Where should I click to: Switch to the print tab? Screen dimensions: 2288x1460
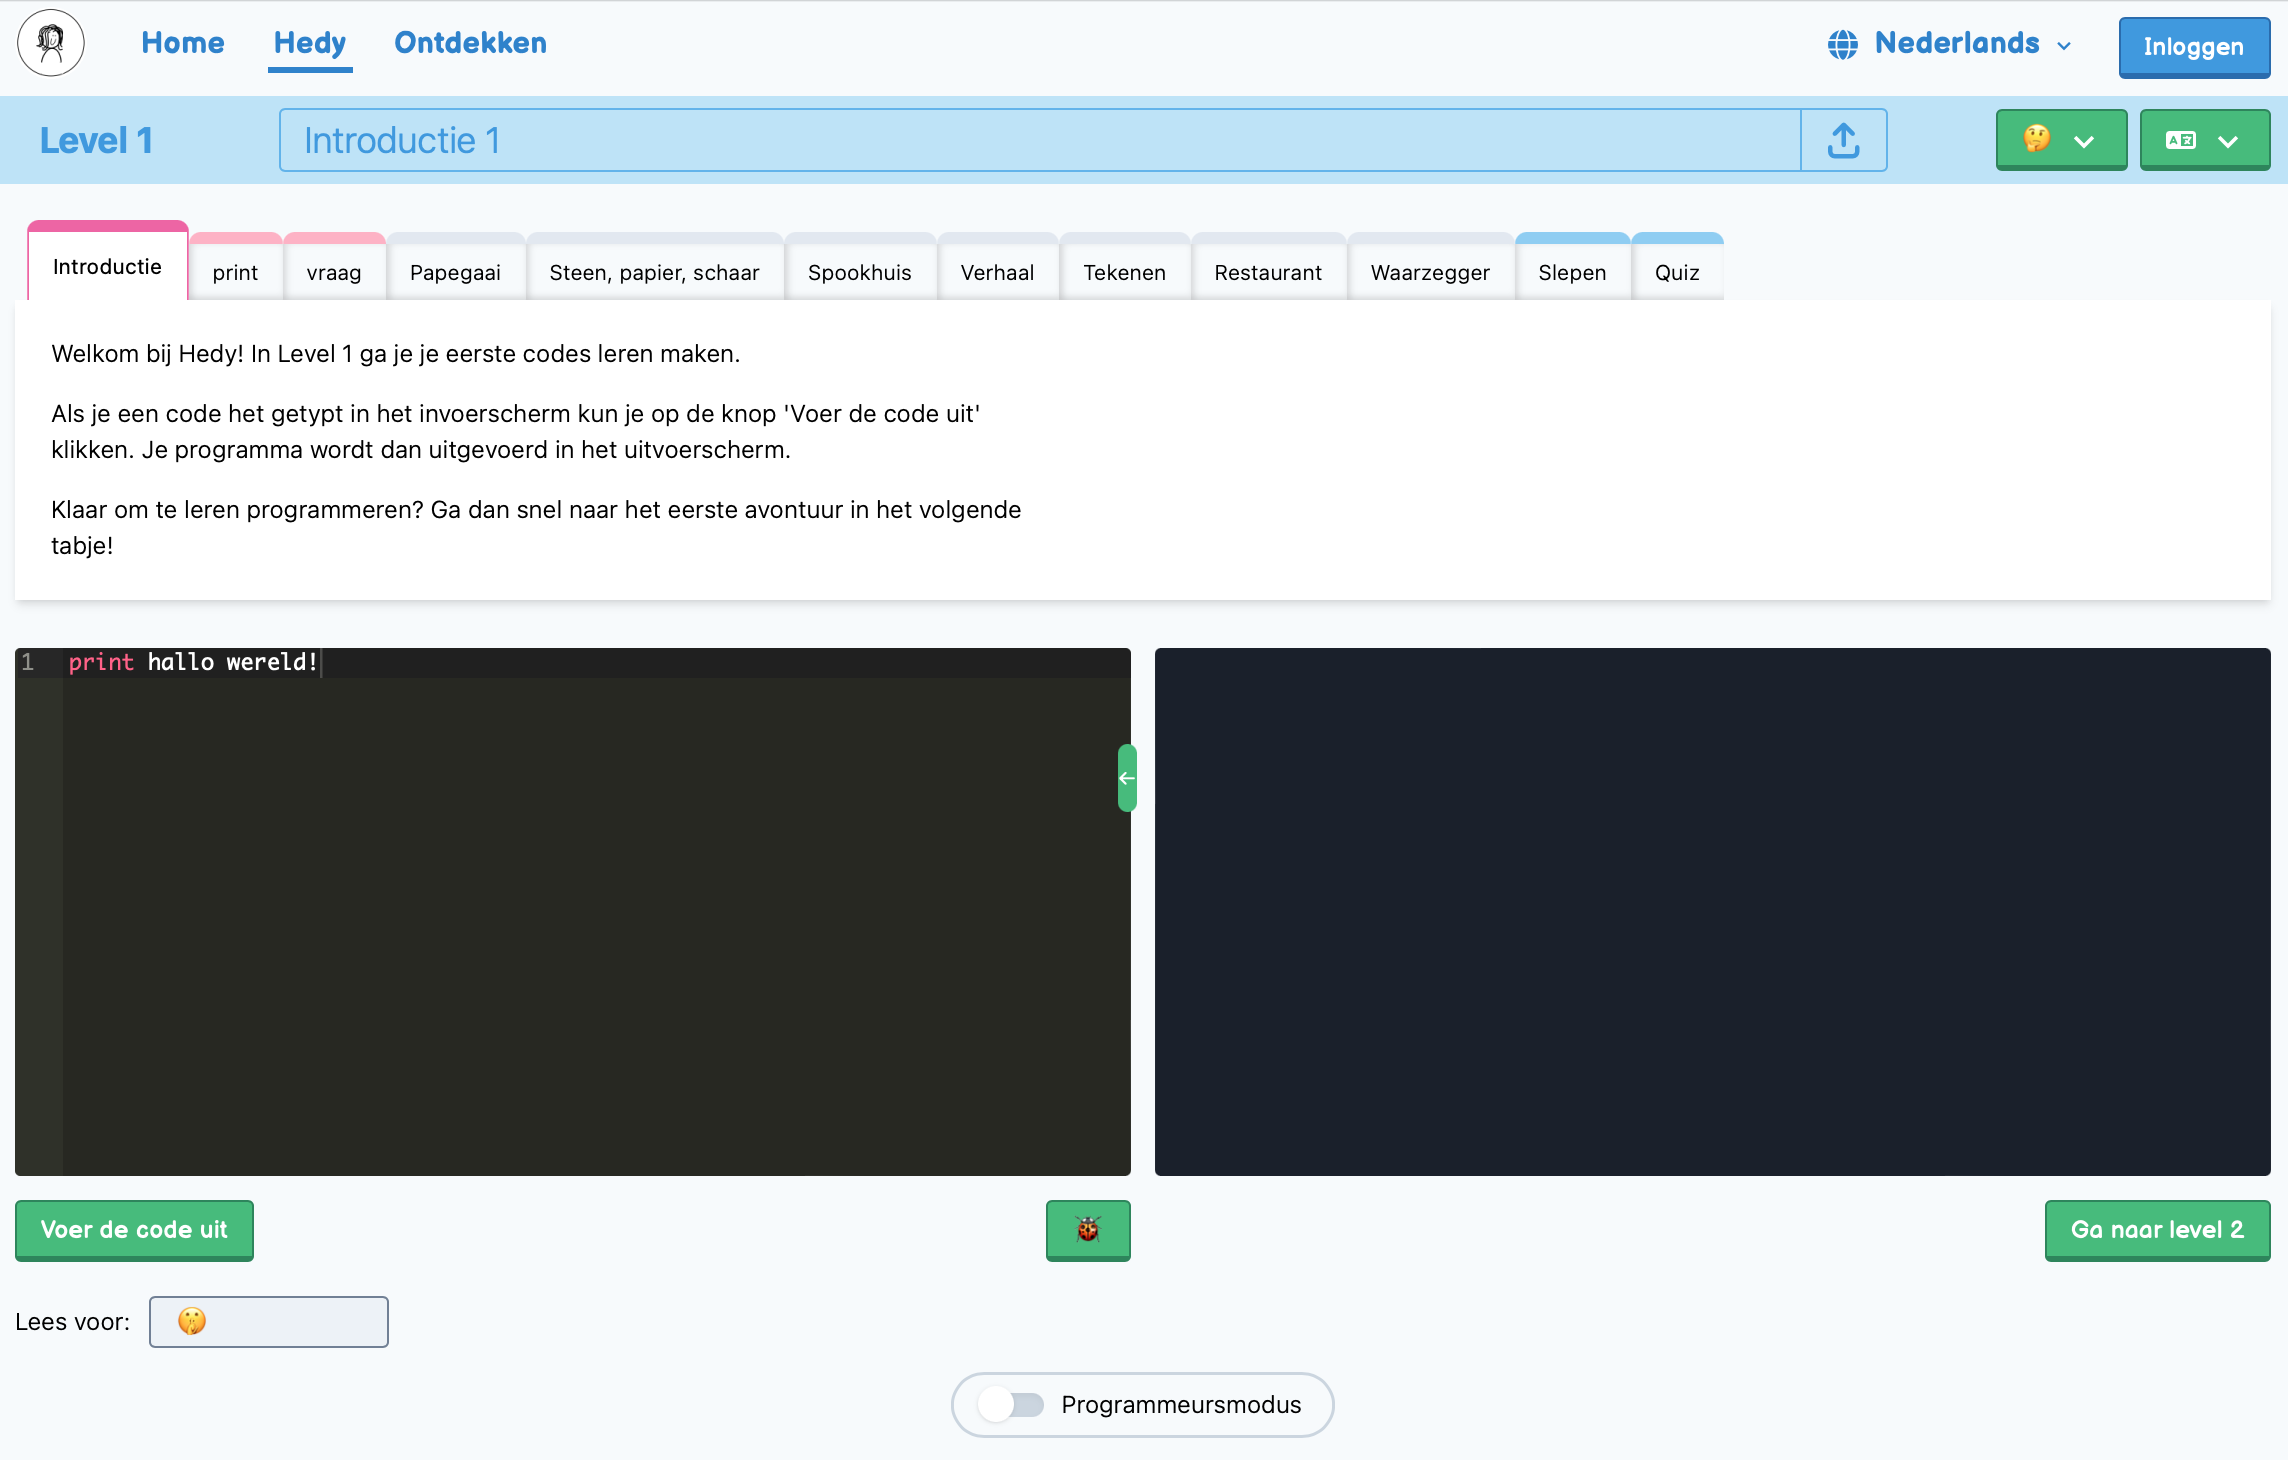[x=235, y=268]
